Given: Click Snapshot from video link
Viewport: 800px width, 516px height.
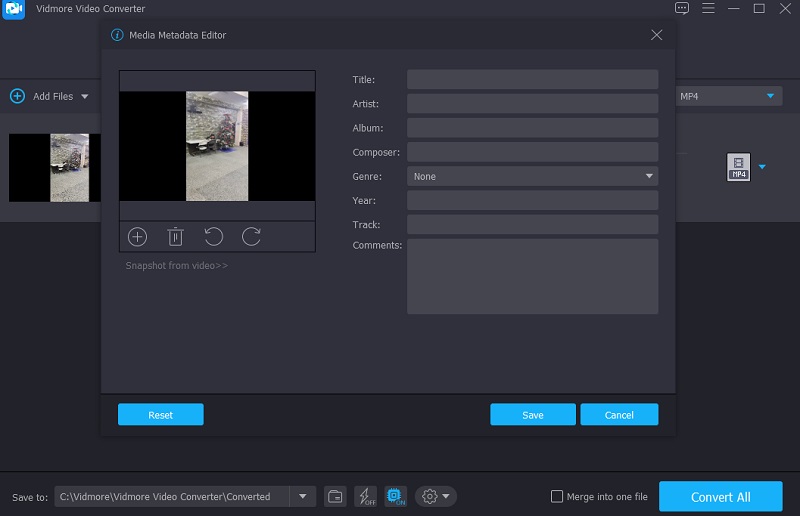Looking at the screenshot, I should 176,266.
